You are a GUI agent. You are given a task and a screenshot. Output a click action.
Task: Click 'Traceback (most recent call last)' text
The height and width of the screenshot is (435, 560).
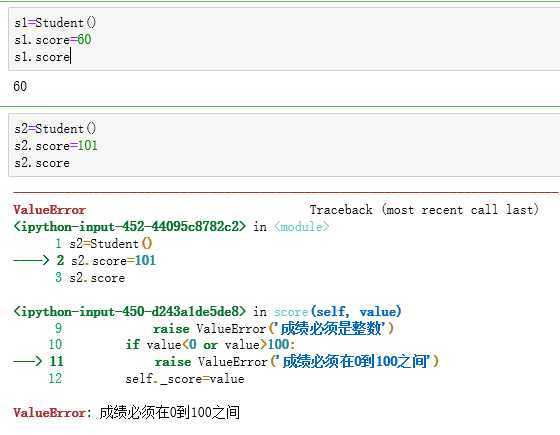coord(424,210)
